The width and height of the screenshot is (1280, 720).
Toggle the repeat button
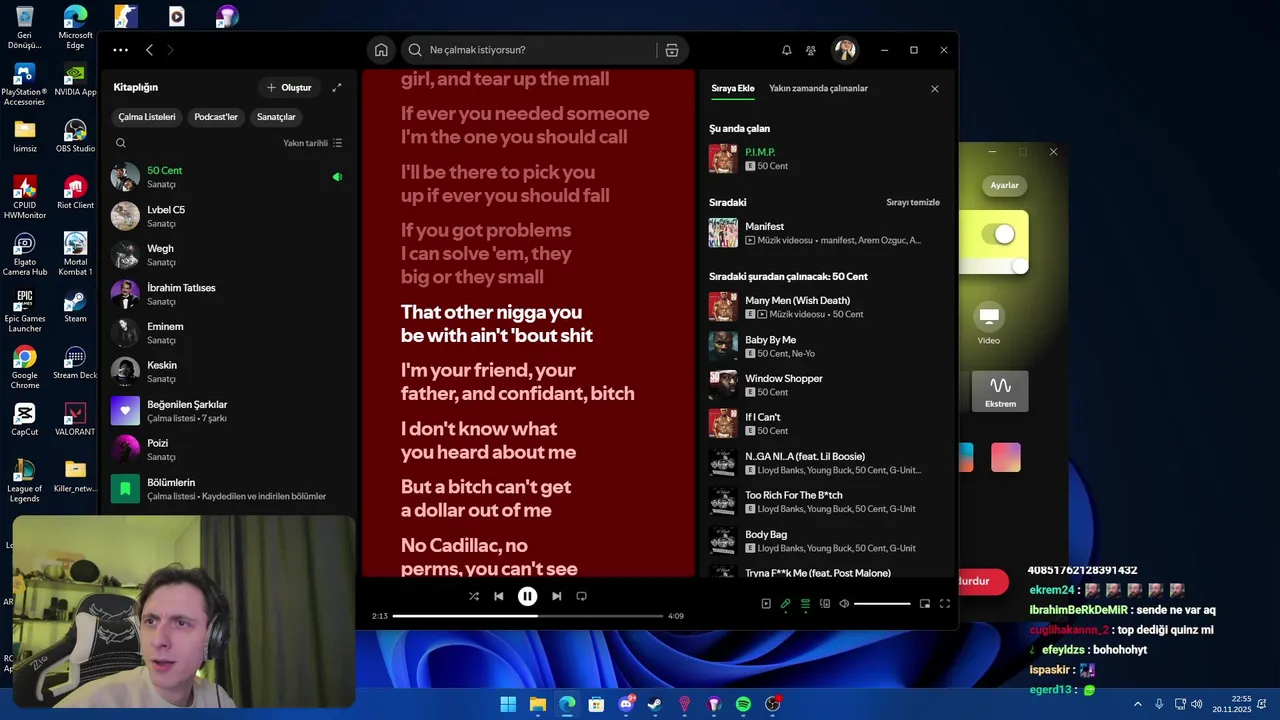click(581, 596)
